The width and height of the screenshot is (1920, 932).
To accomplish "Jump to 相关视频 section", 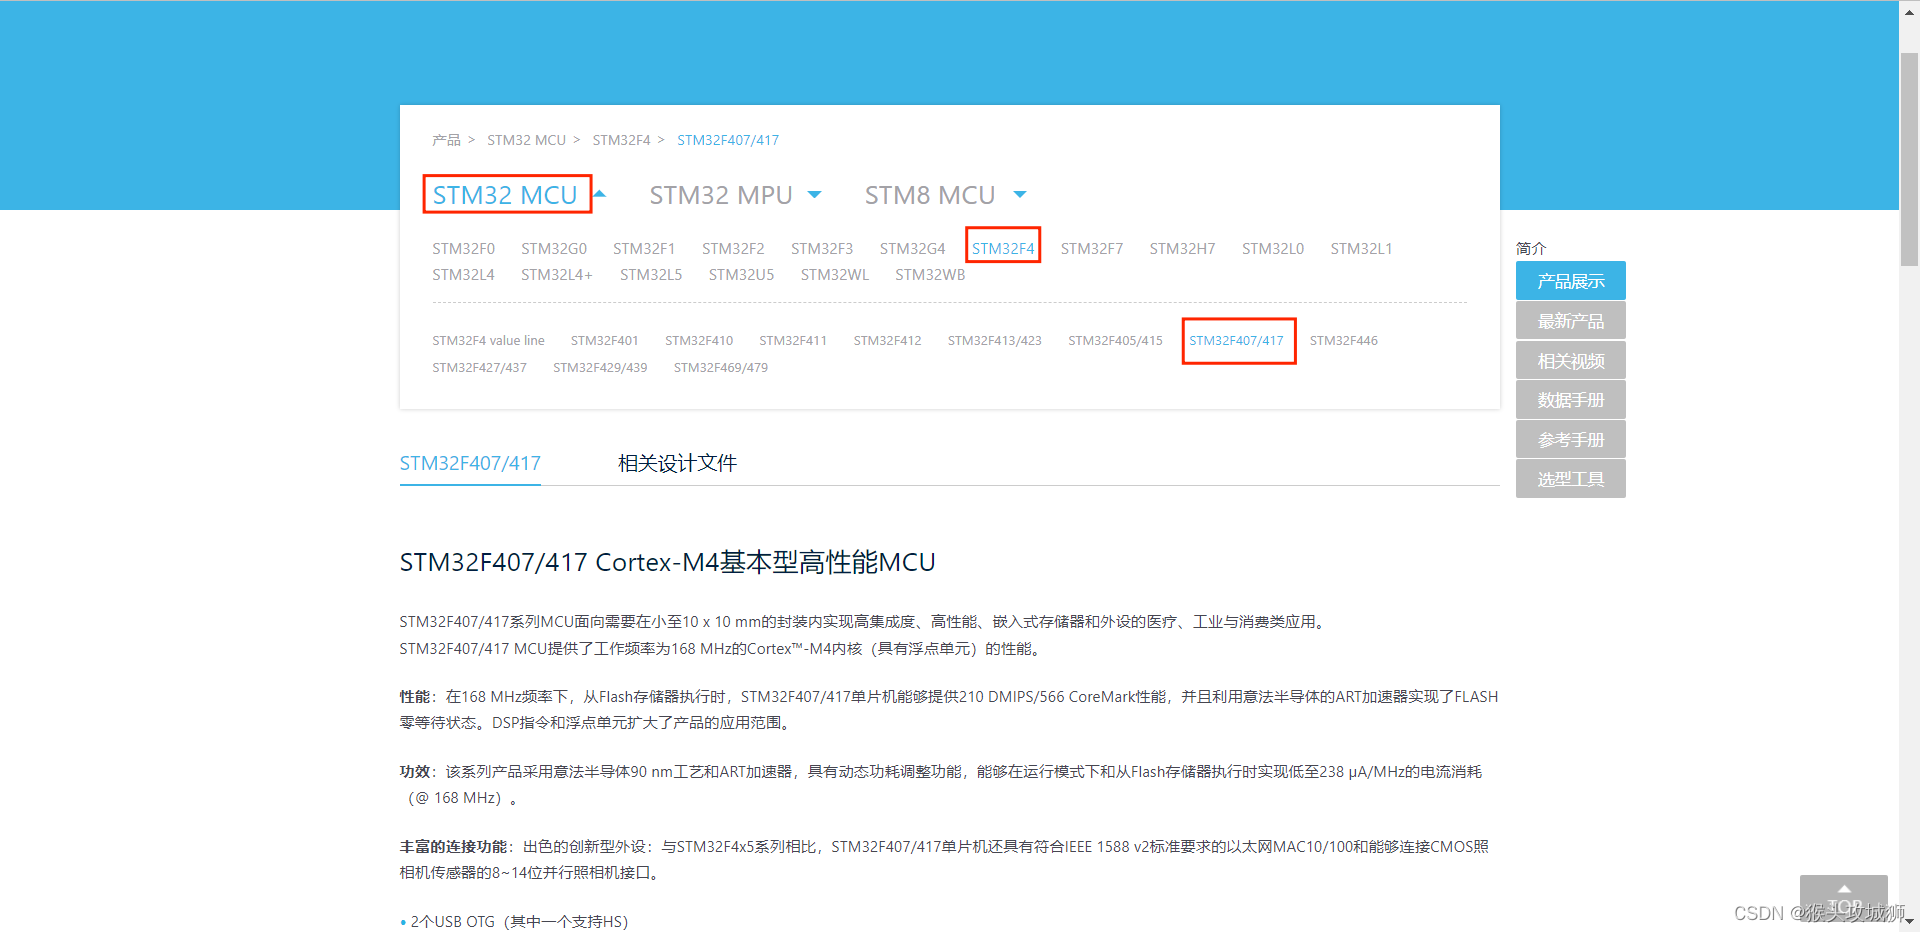I will (1571, 361).
